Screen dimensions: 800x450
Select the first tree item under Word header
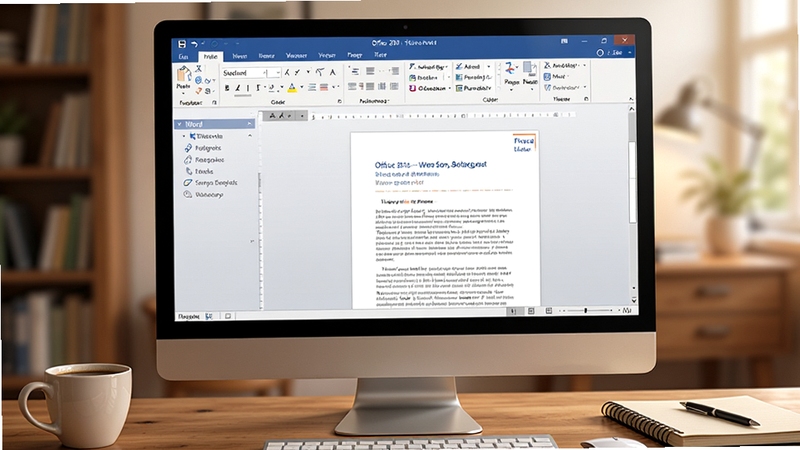(x=206, y=136)
